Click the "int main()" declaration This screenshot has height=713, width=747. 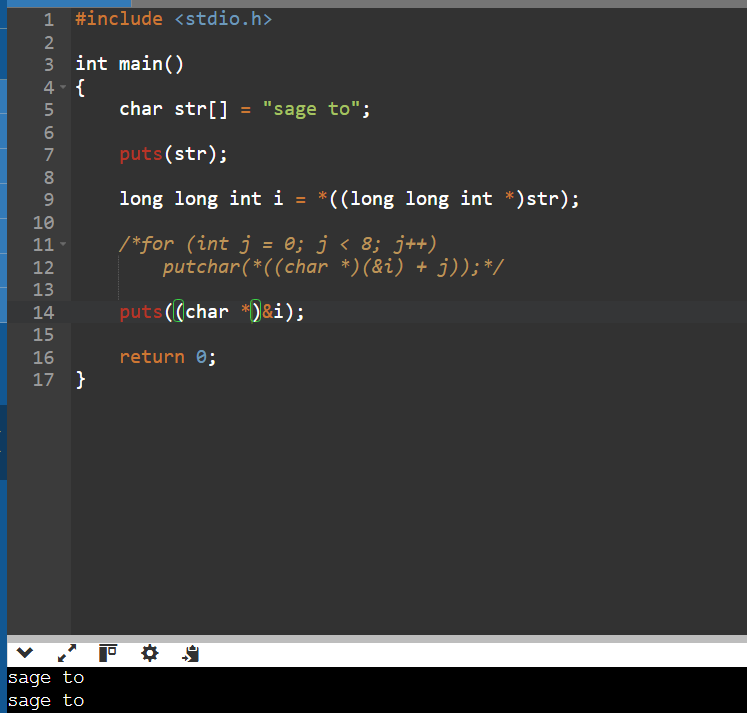tap(130, 64)
